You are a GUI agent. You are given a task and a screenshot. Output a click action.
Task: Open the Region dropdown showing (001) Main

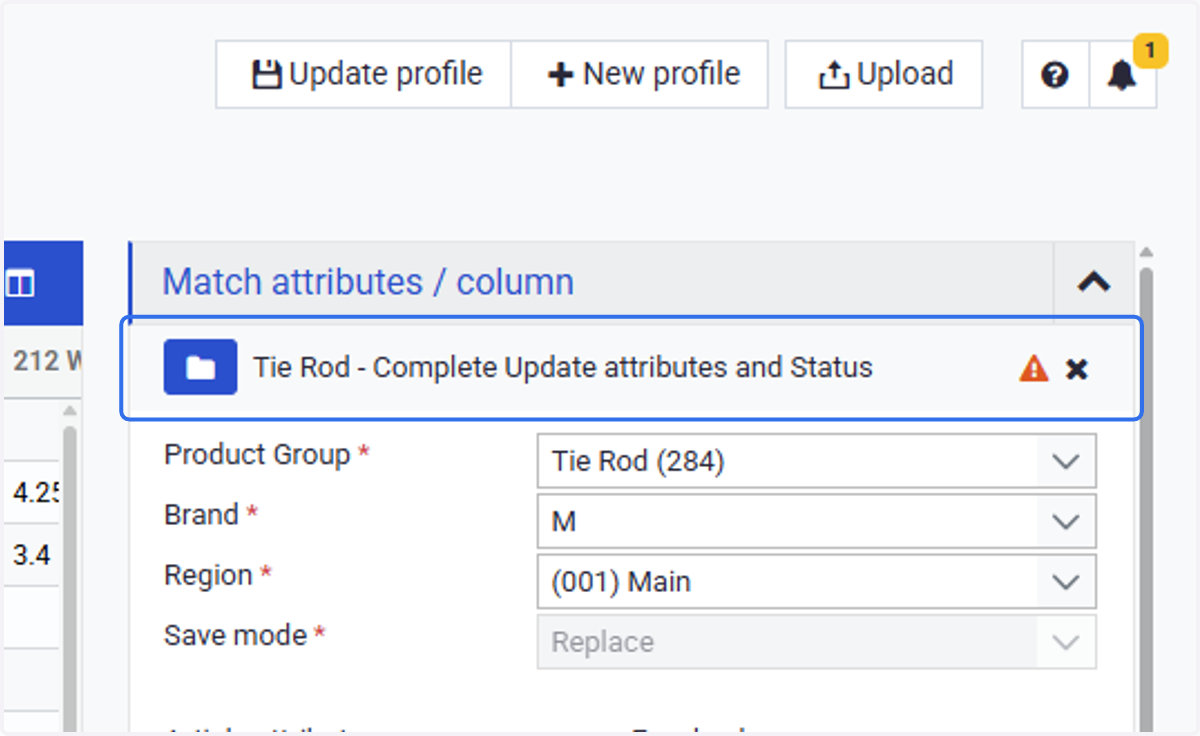click(x=816, y=581)
